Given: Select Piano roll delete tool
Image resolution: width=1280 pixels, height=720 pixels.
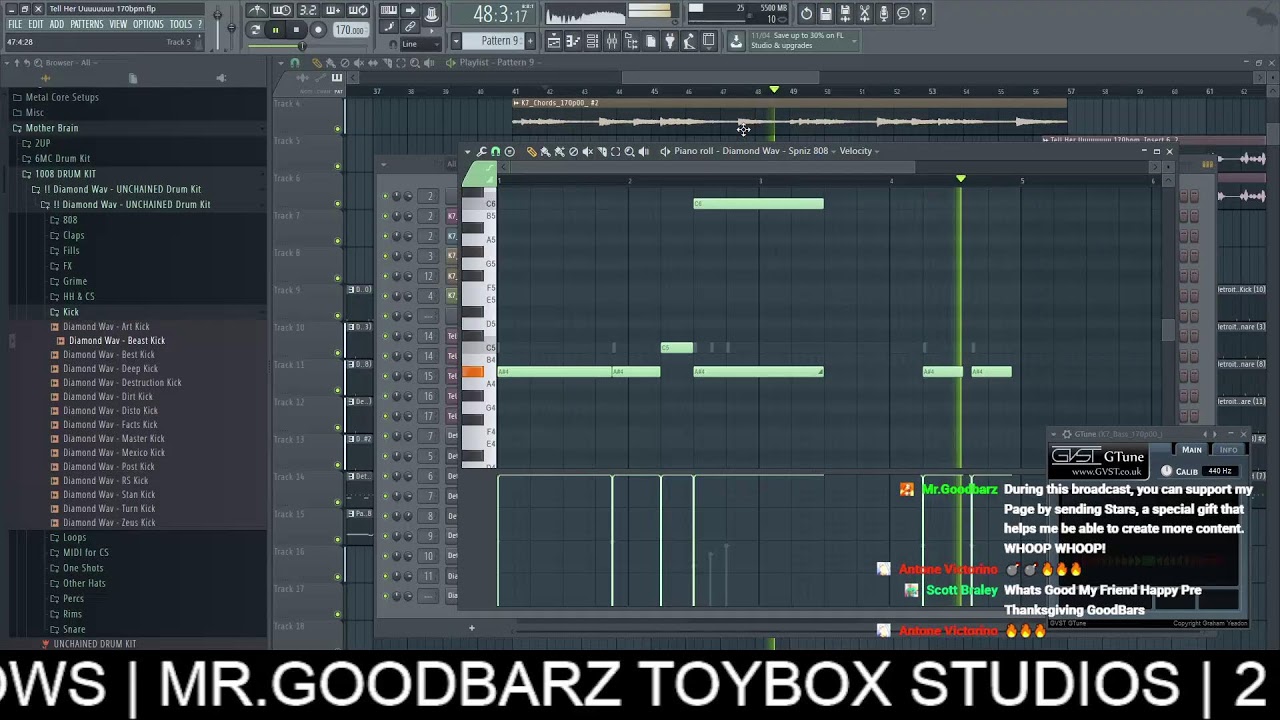Looking at the screenshot, I should tap(573, 151).
